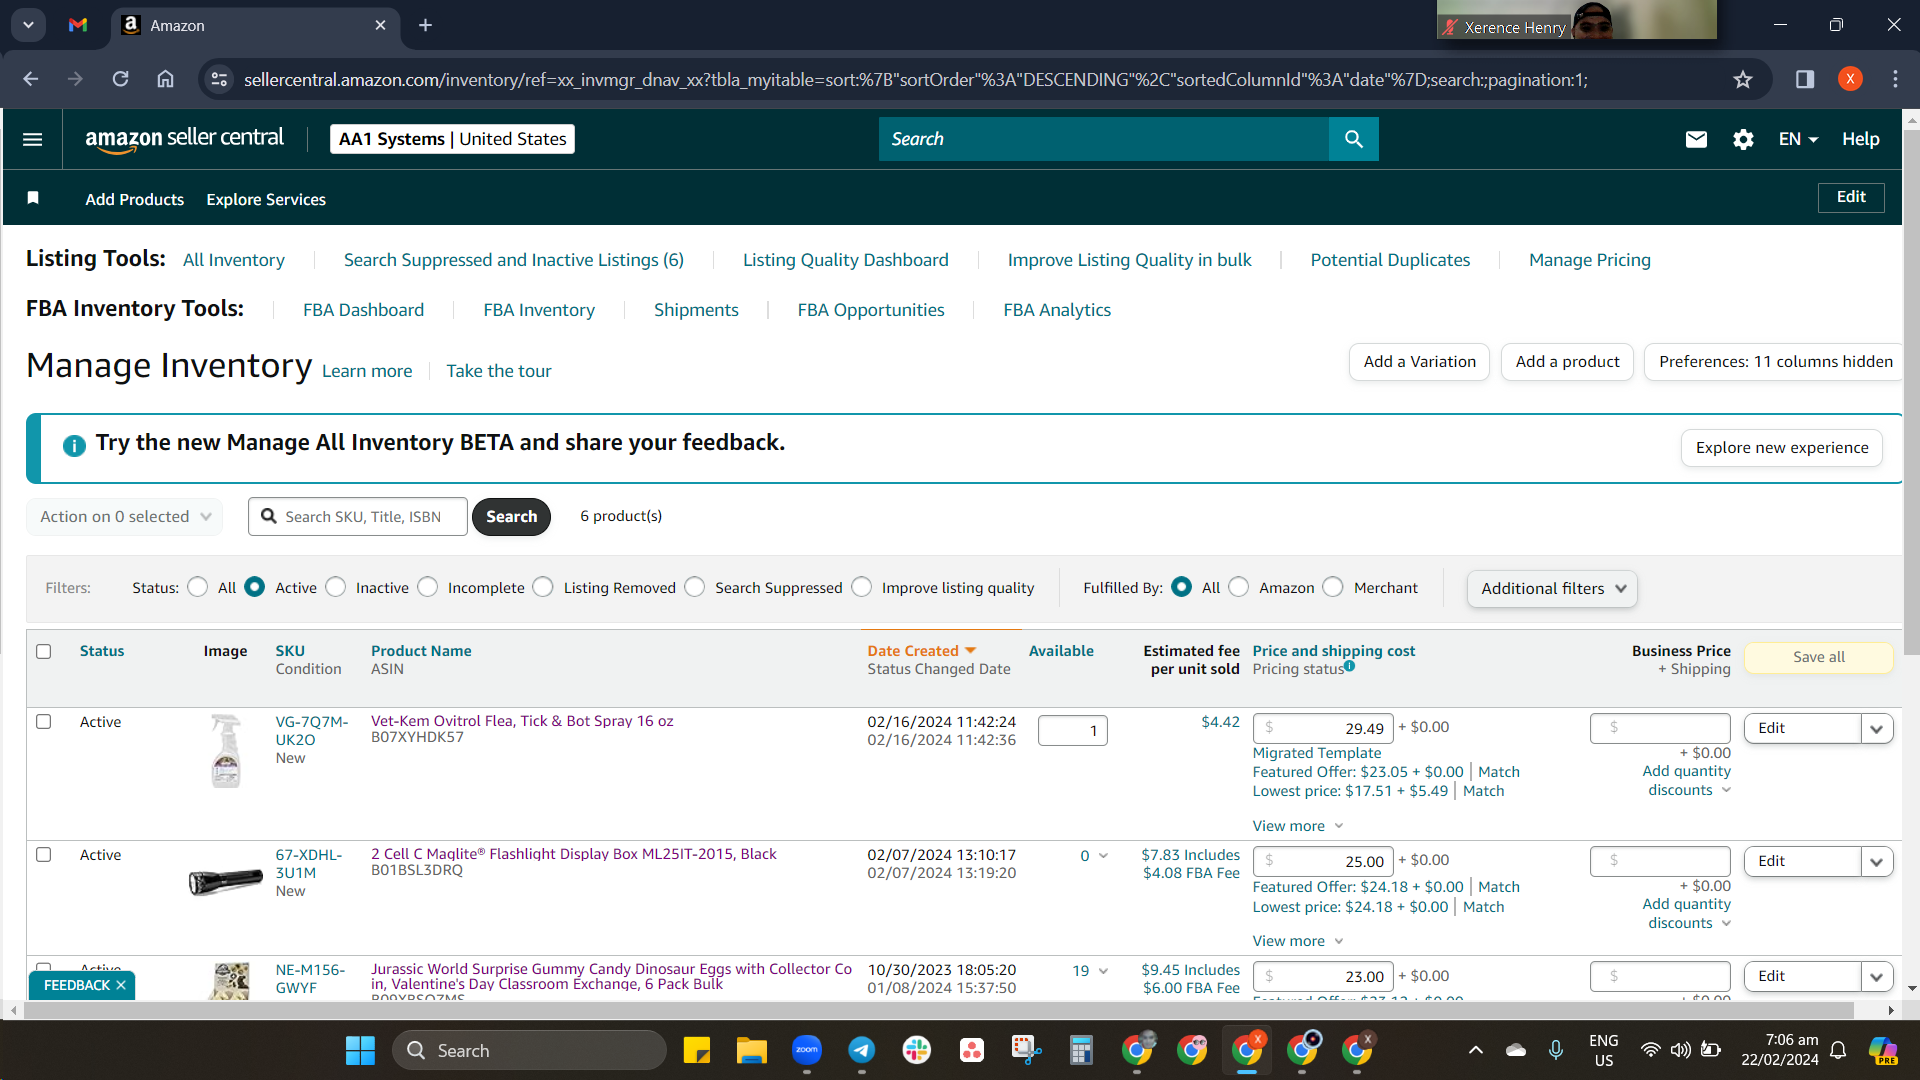The height and width of the screenshot is (1080, 1920).
Task: Click the Amazon Seller Central logo
Action: 185,139
